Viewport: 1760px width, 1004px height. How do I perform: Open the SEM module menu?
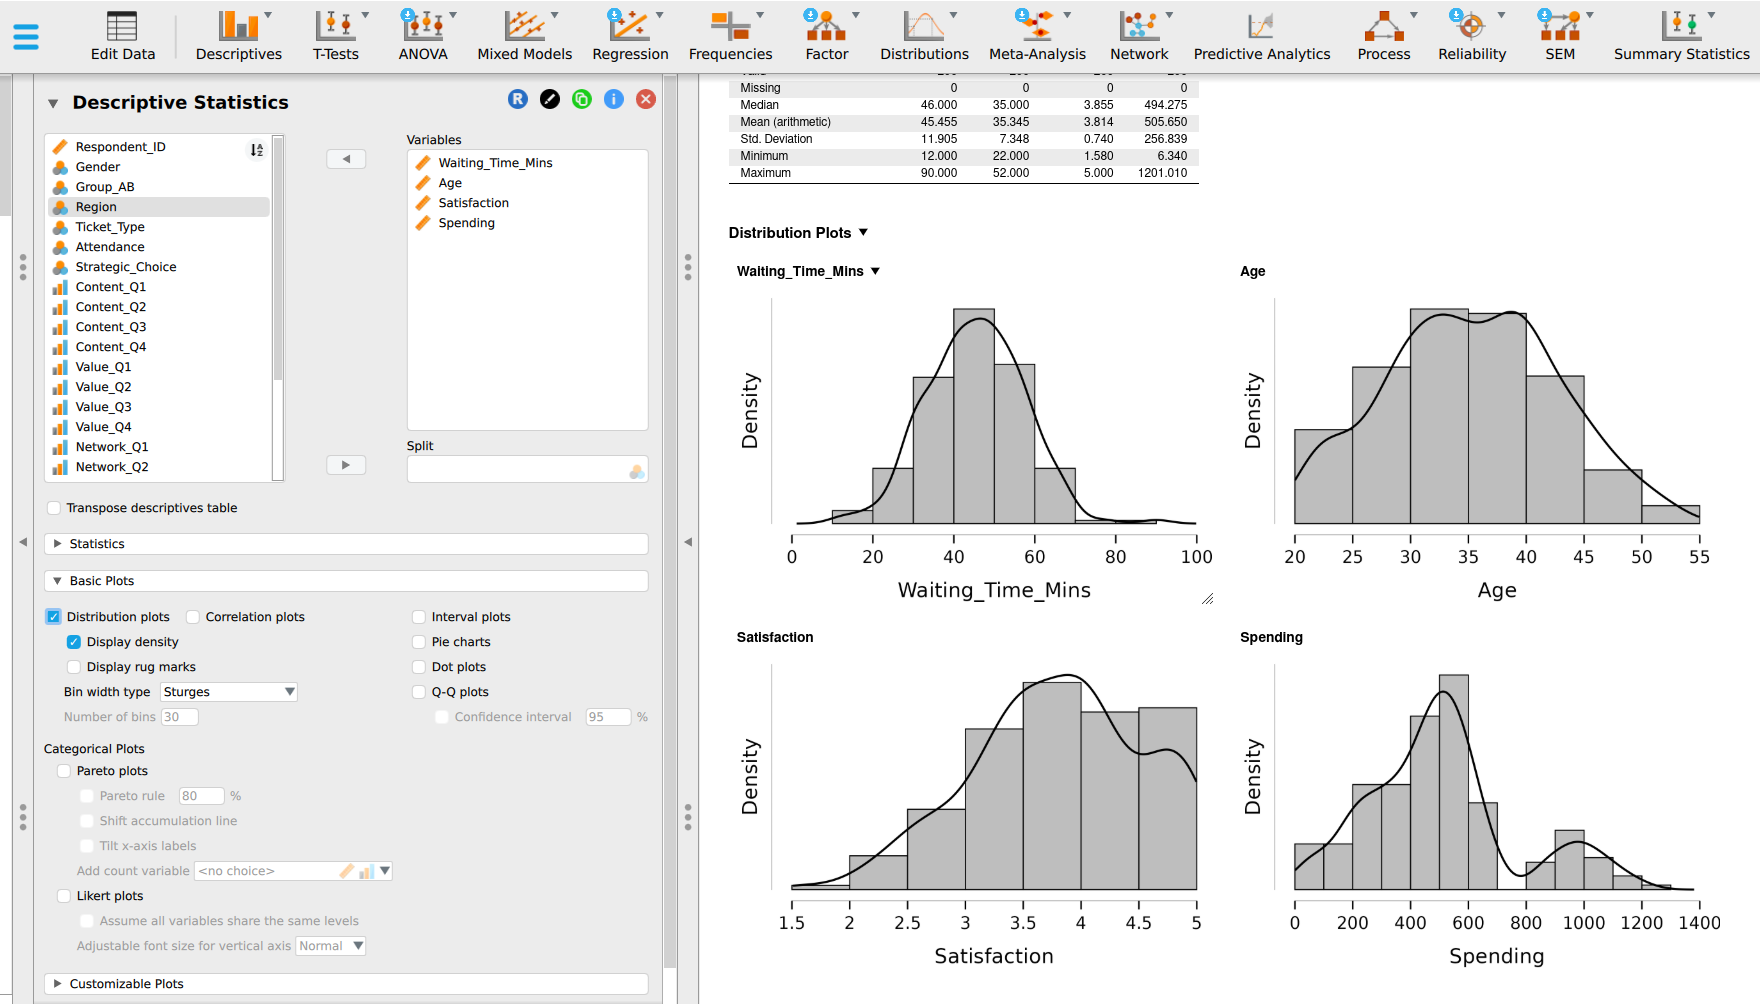pyautogui.click(x=1560, y=37)
